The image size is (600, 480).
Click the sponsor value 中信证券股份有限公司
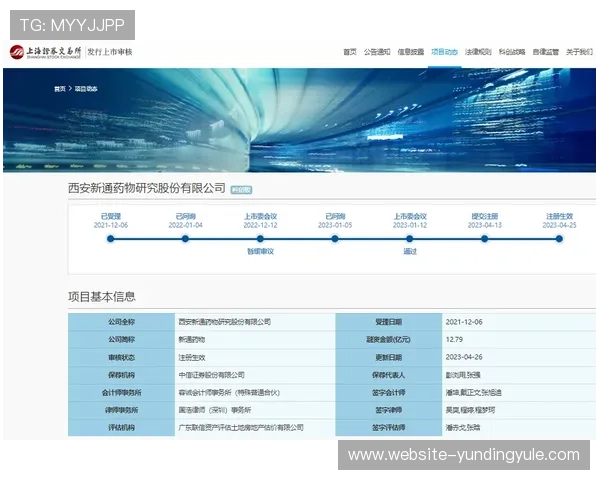pyautogui.click(x=211, y=375)
